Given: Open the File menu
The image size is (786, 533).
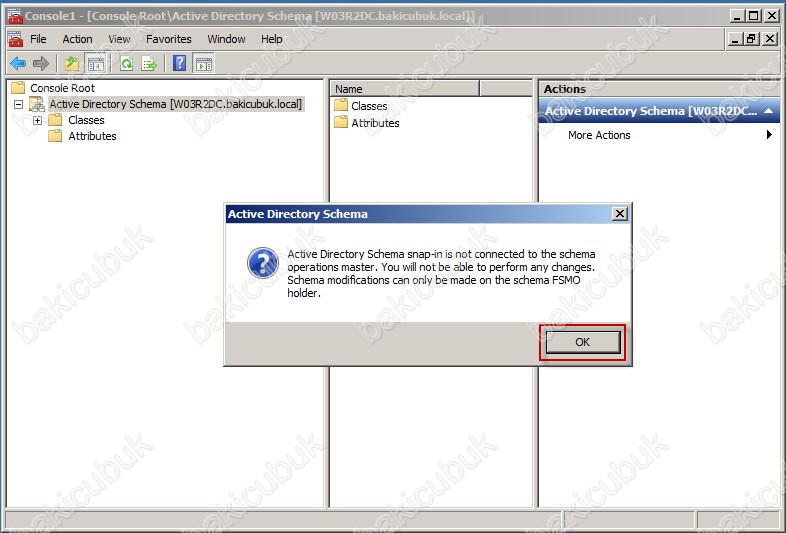Looking at the screenshot, I should tap(38, 39).
